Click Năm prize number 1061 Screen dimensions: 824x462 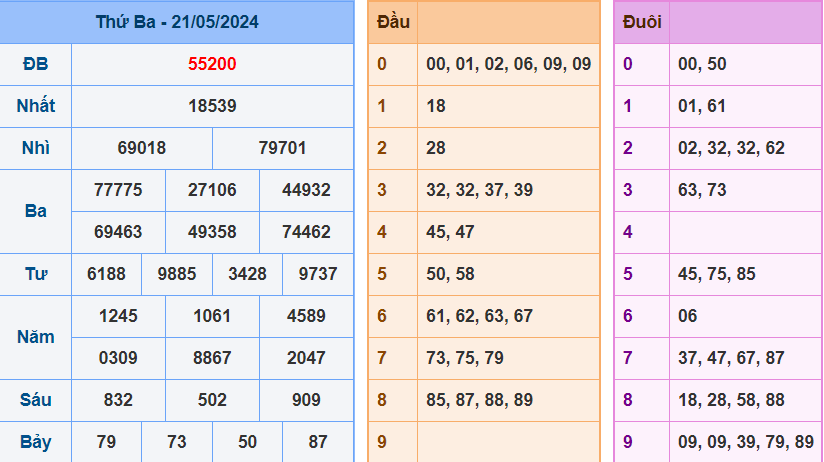(x=212, y=316)
